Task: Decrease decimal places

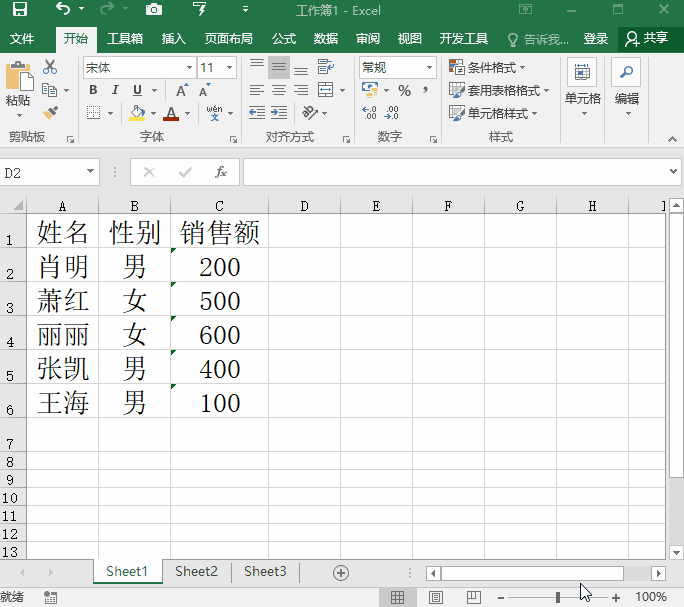Action: 391,113
